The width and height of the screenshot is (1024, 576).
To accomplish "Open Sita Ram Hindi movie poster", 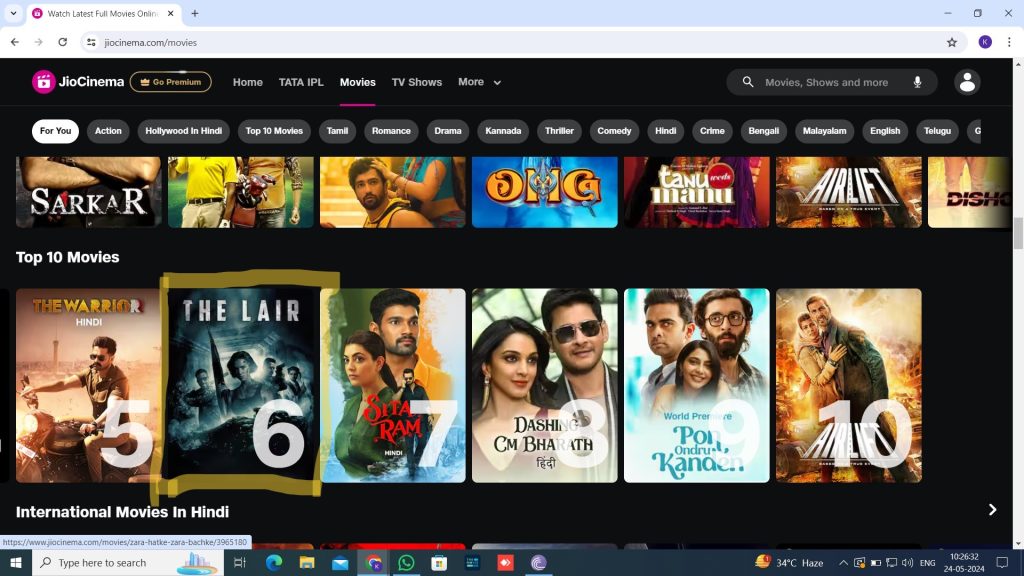I will 392,385.
